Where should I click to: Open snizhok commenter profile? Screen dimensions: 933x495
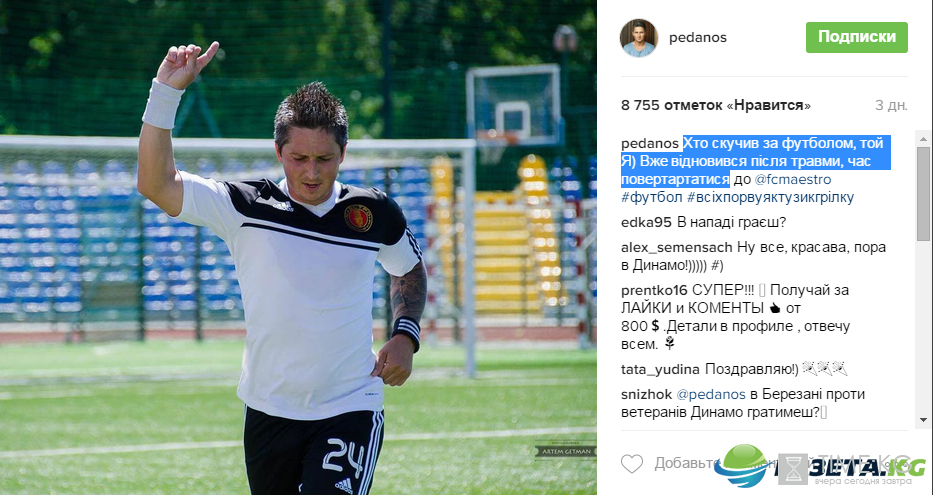(647, 394)
